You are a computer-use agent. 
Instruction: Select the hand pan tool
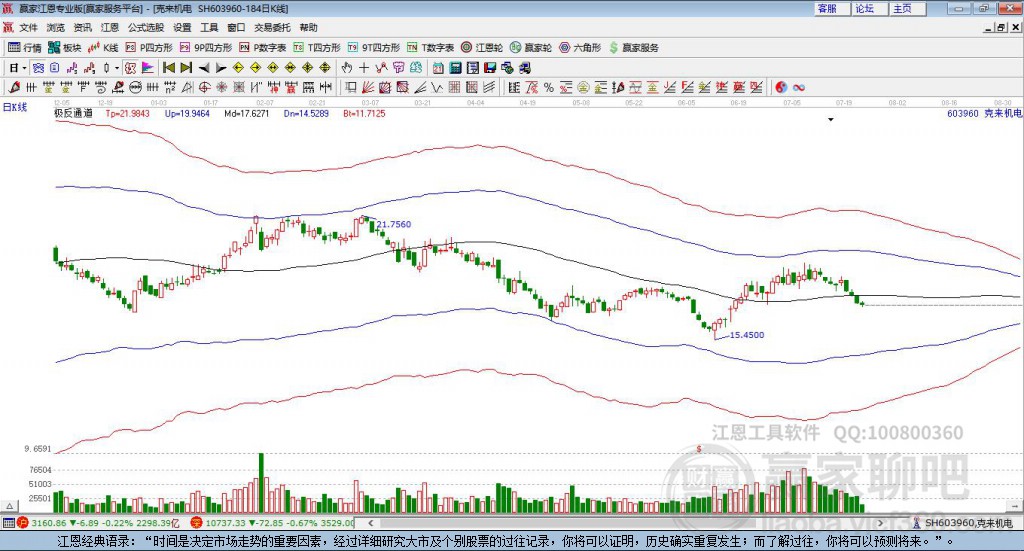pos(347,68)
